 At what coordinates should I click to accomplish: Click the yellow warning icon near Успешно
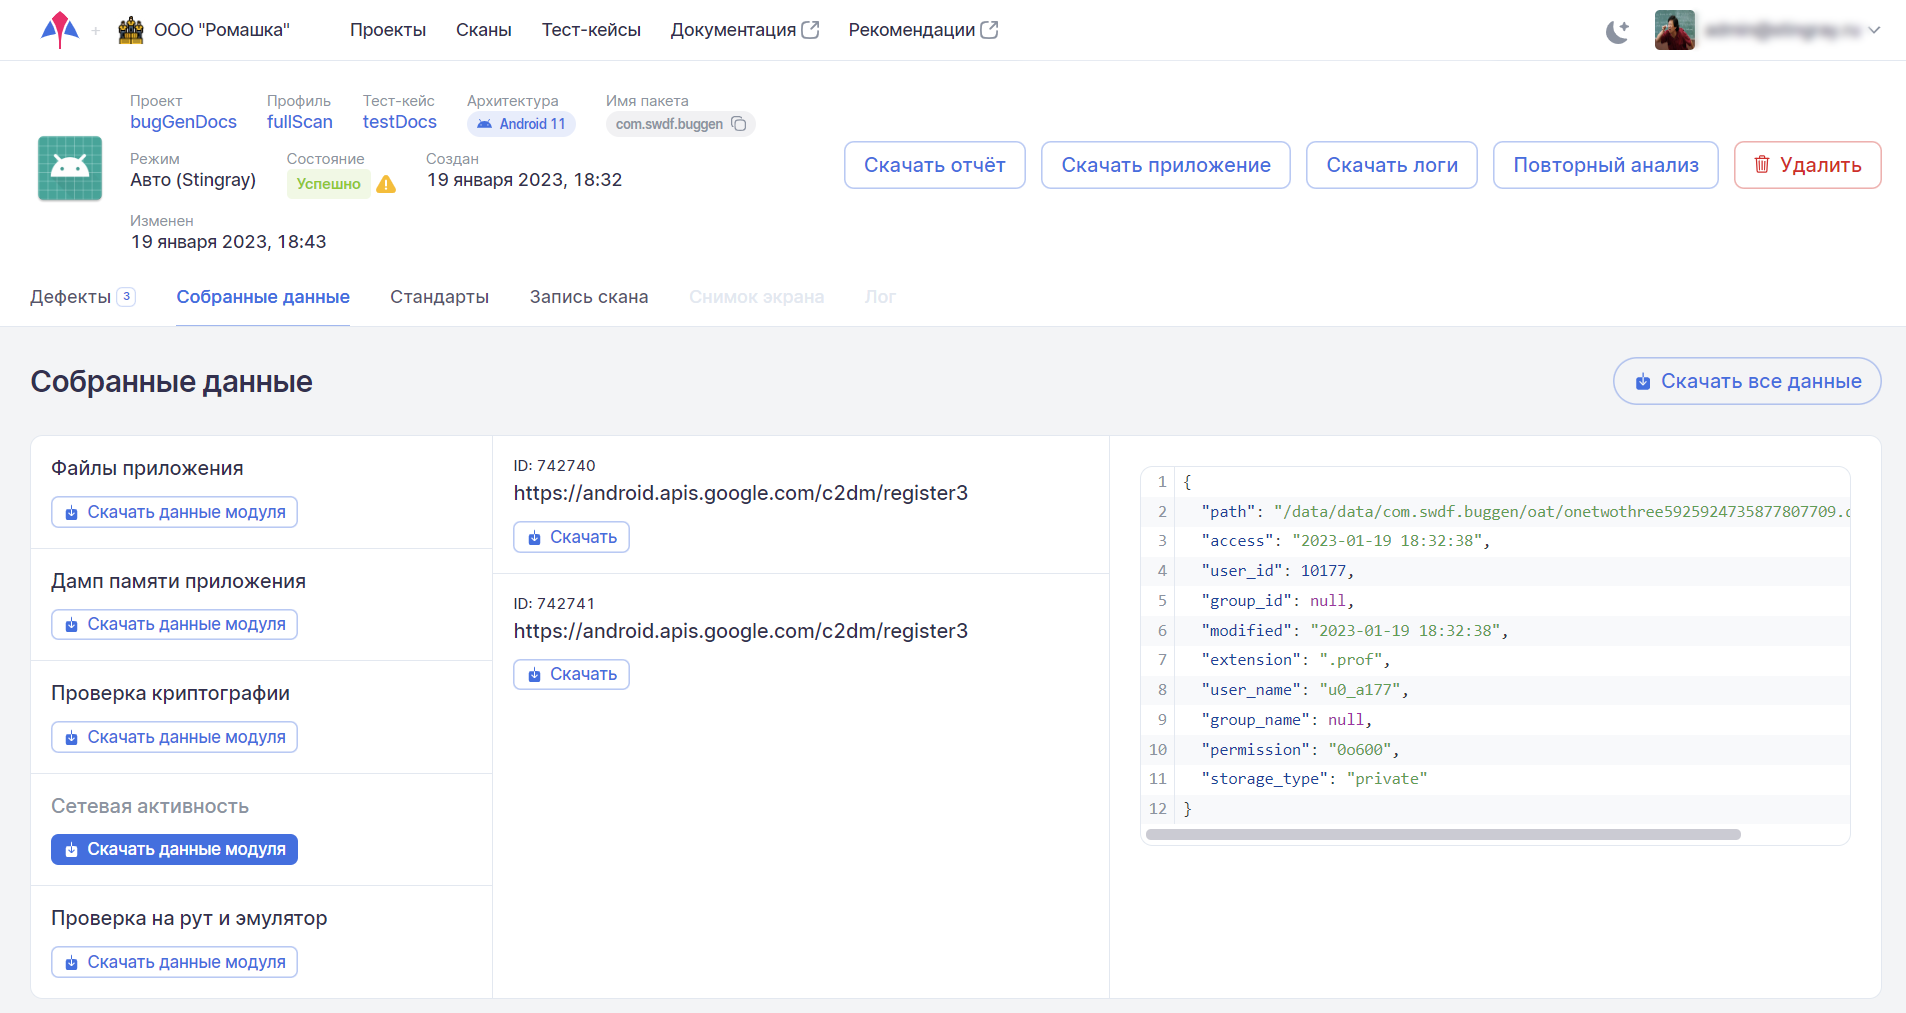tap(386, 184)
